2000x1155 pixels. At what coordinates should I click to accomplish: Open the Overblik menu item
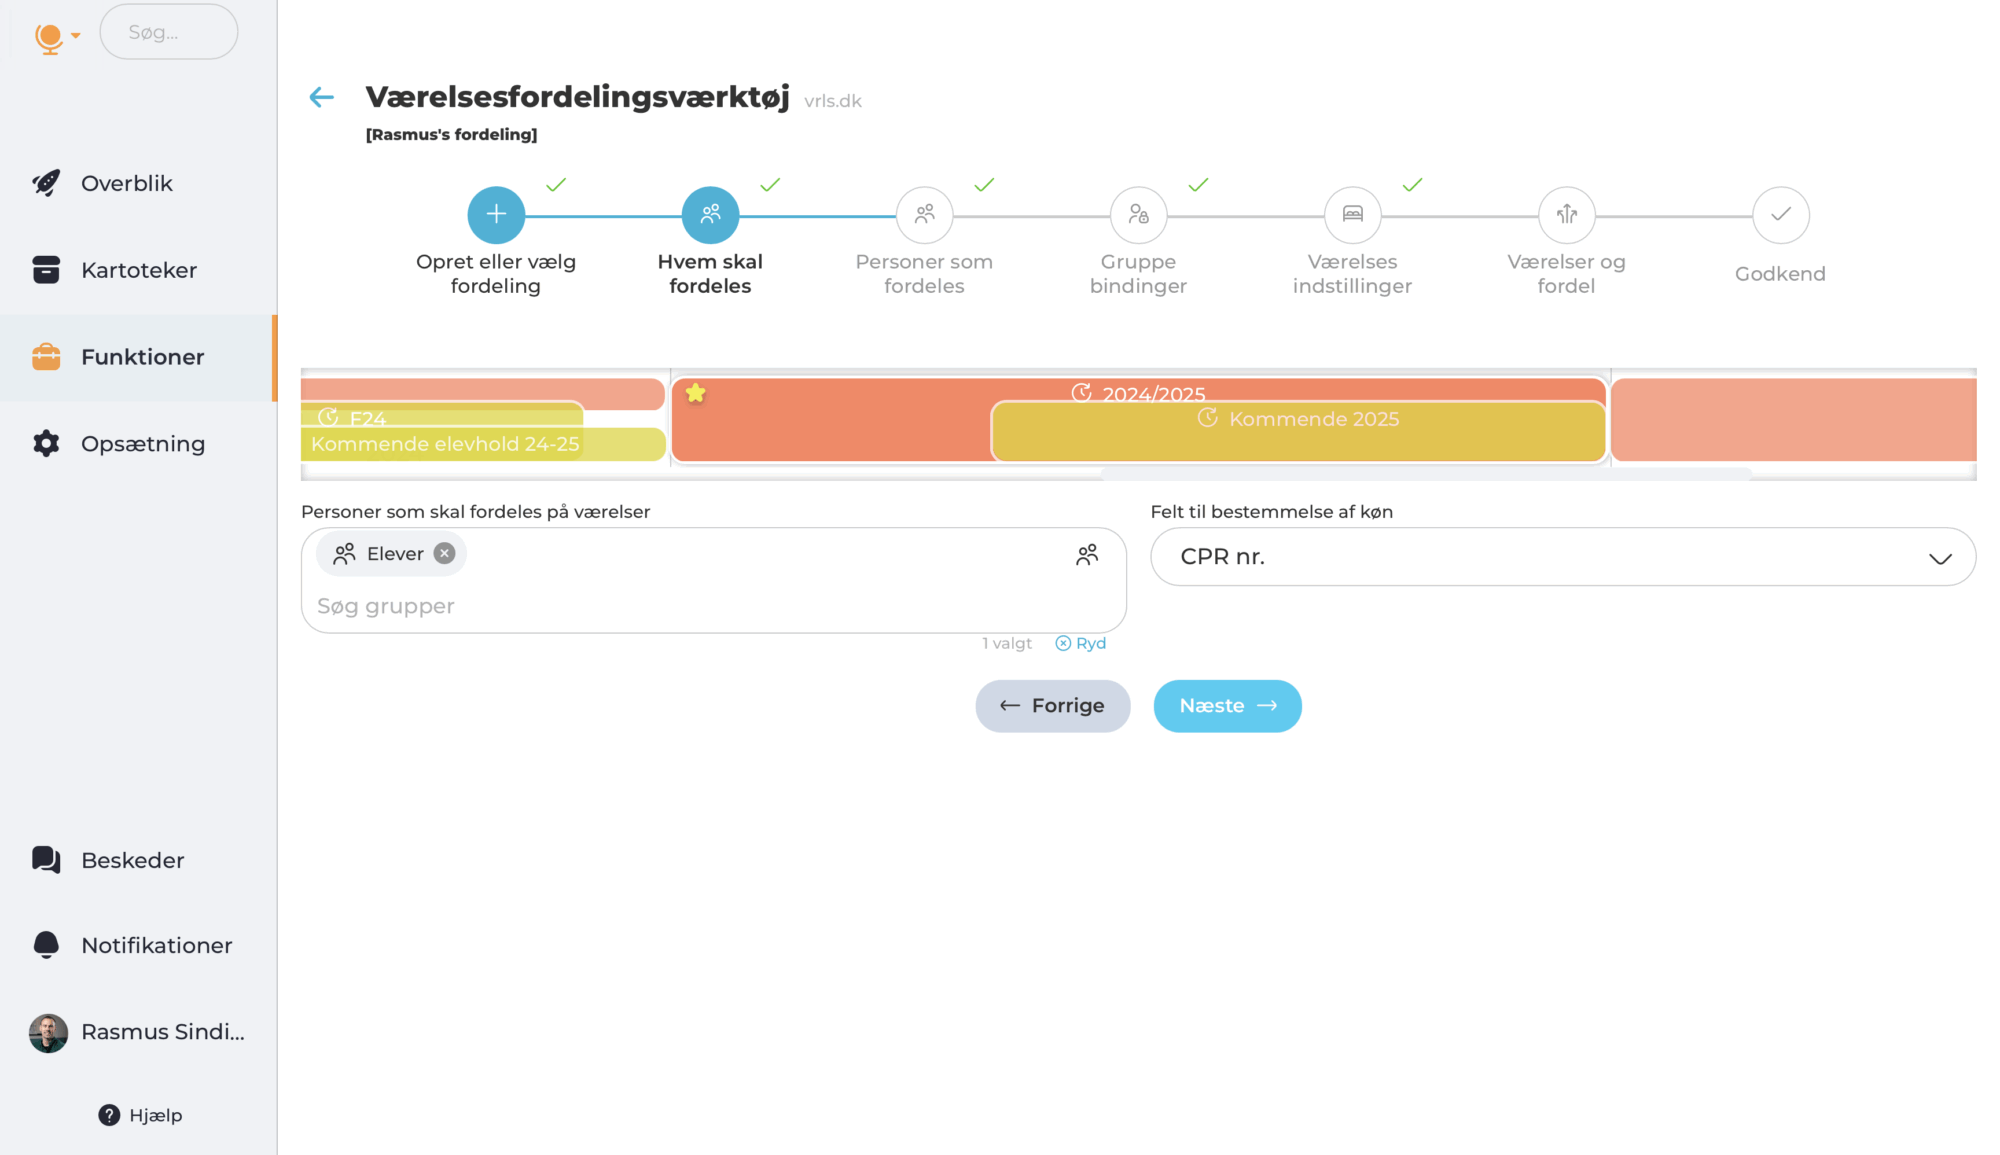[x=126, y=183]
